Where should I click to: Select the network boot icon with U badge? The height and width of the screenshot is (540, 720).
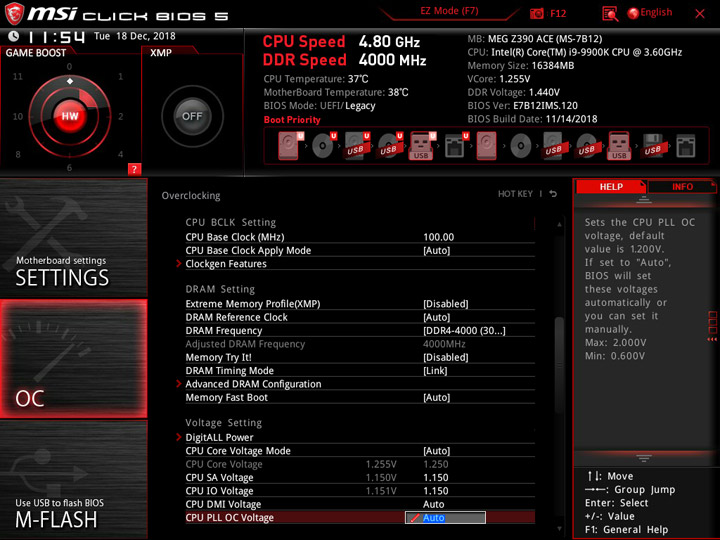point(455,146)
